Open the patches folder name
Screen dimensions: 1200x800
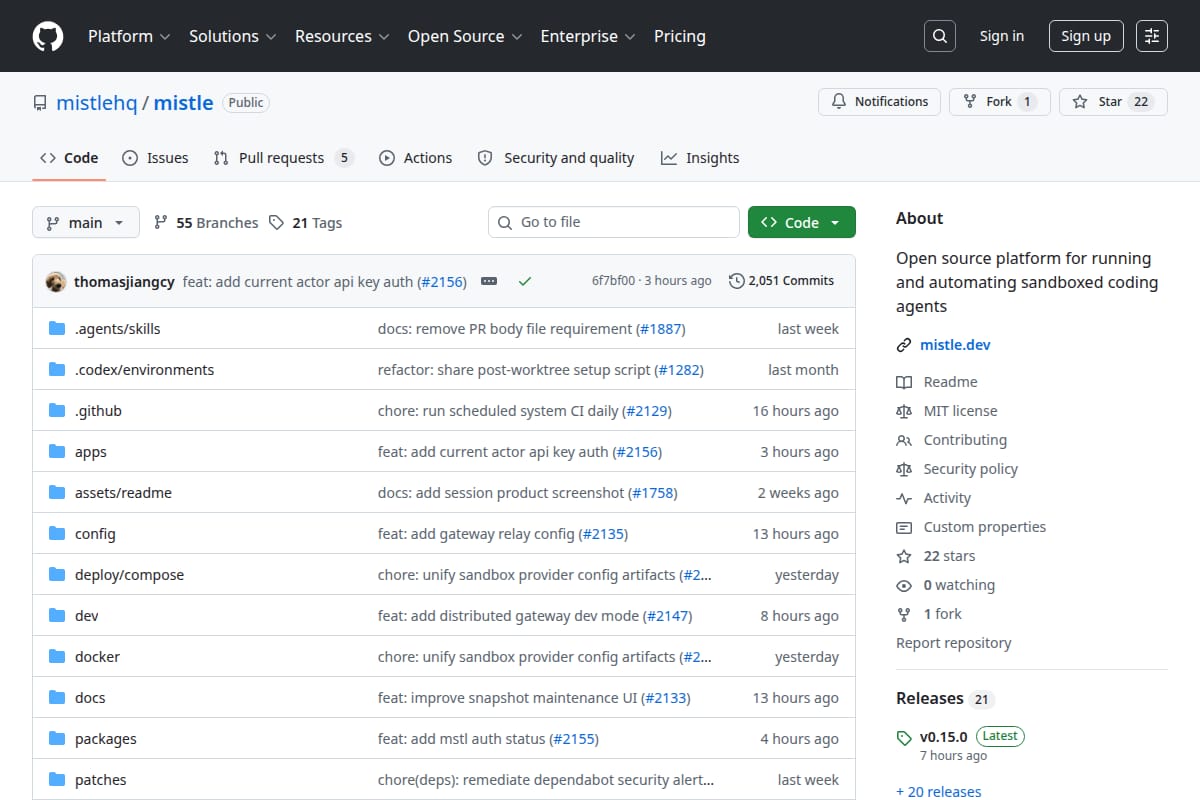(100, 780)
